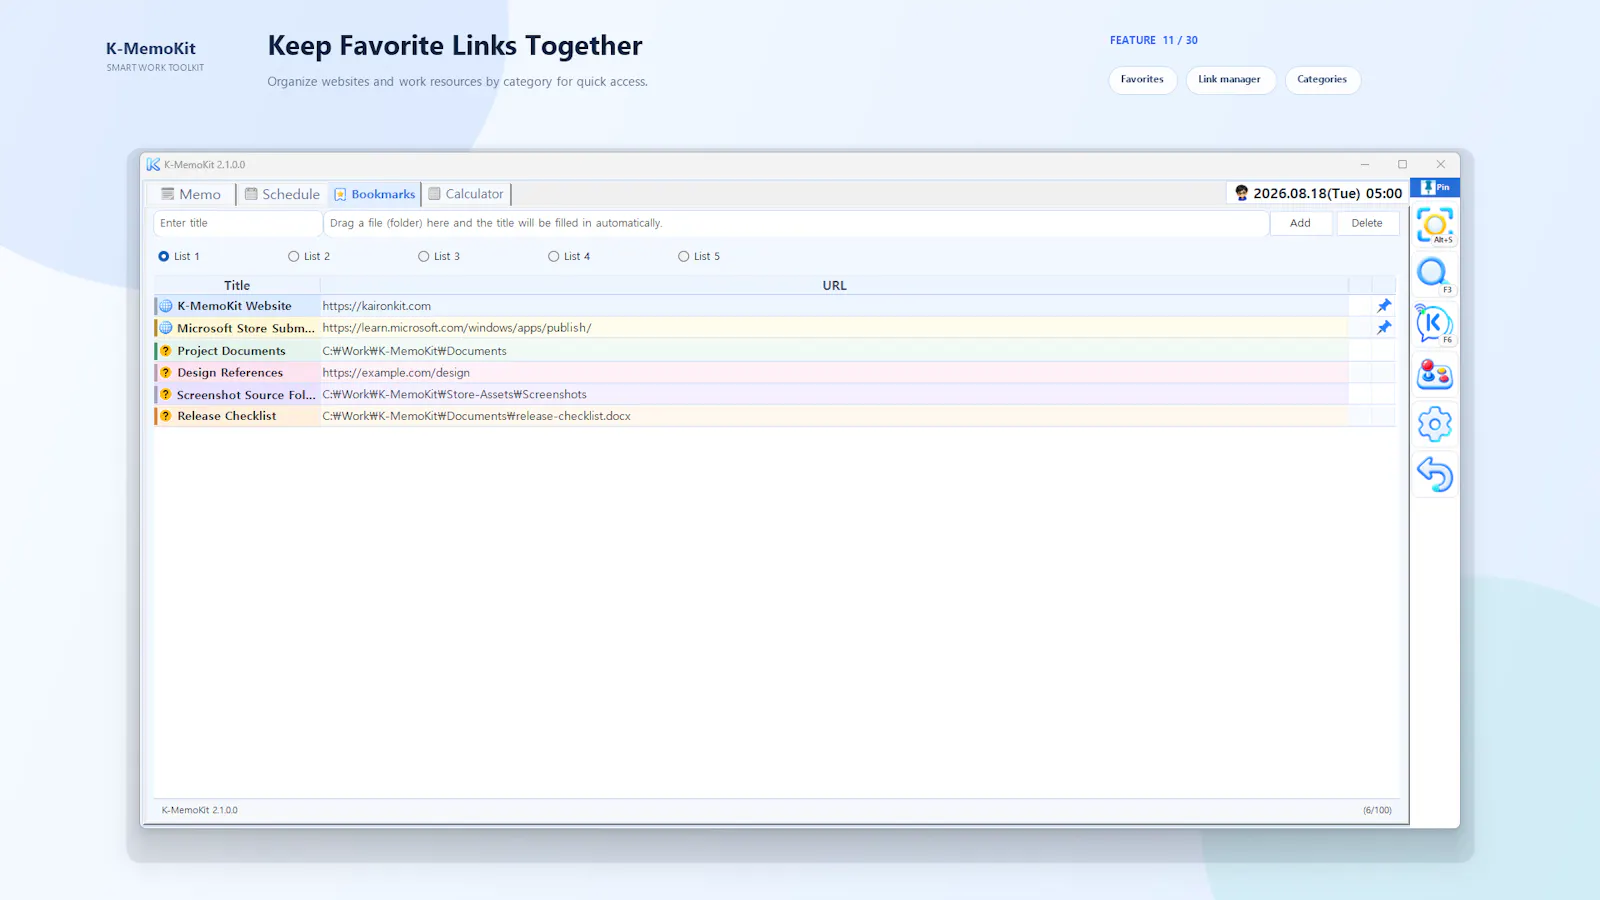Open the K chat tool (F6)
1600x900 pixels.
tap(1435, 324)
